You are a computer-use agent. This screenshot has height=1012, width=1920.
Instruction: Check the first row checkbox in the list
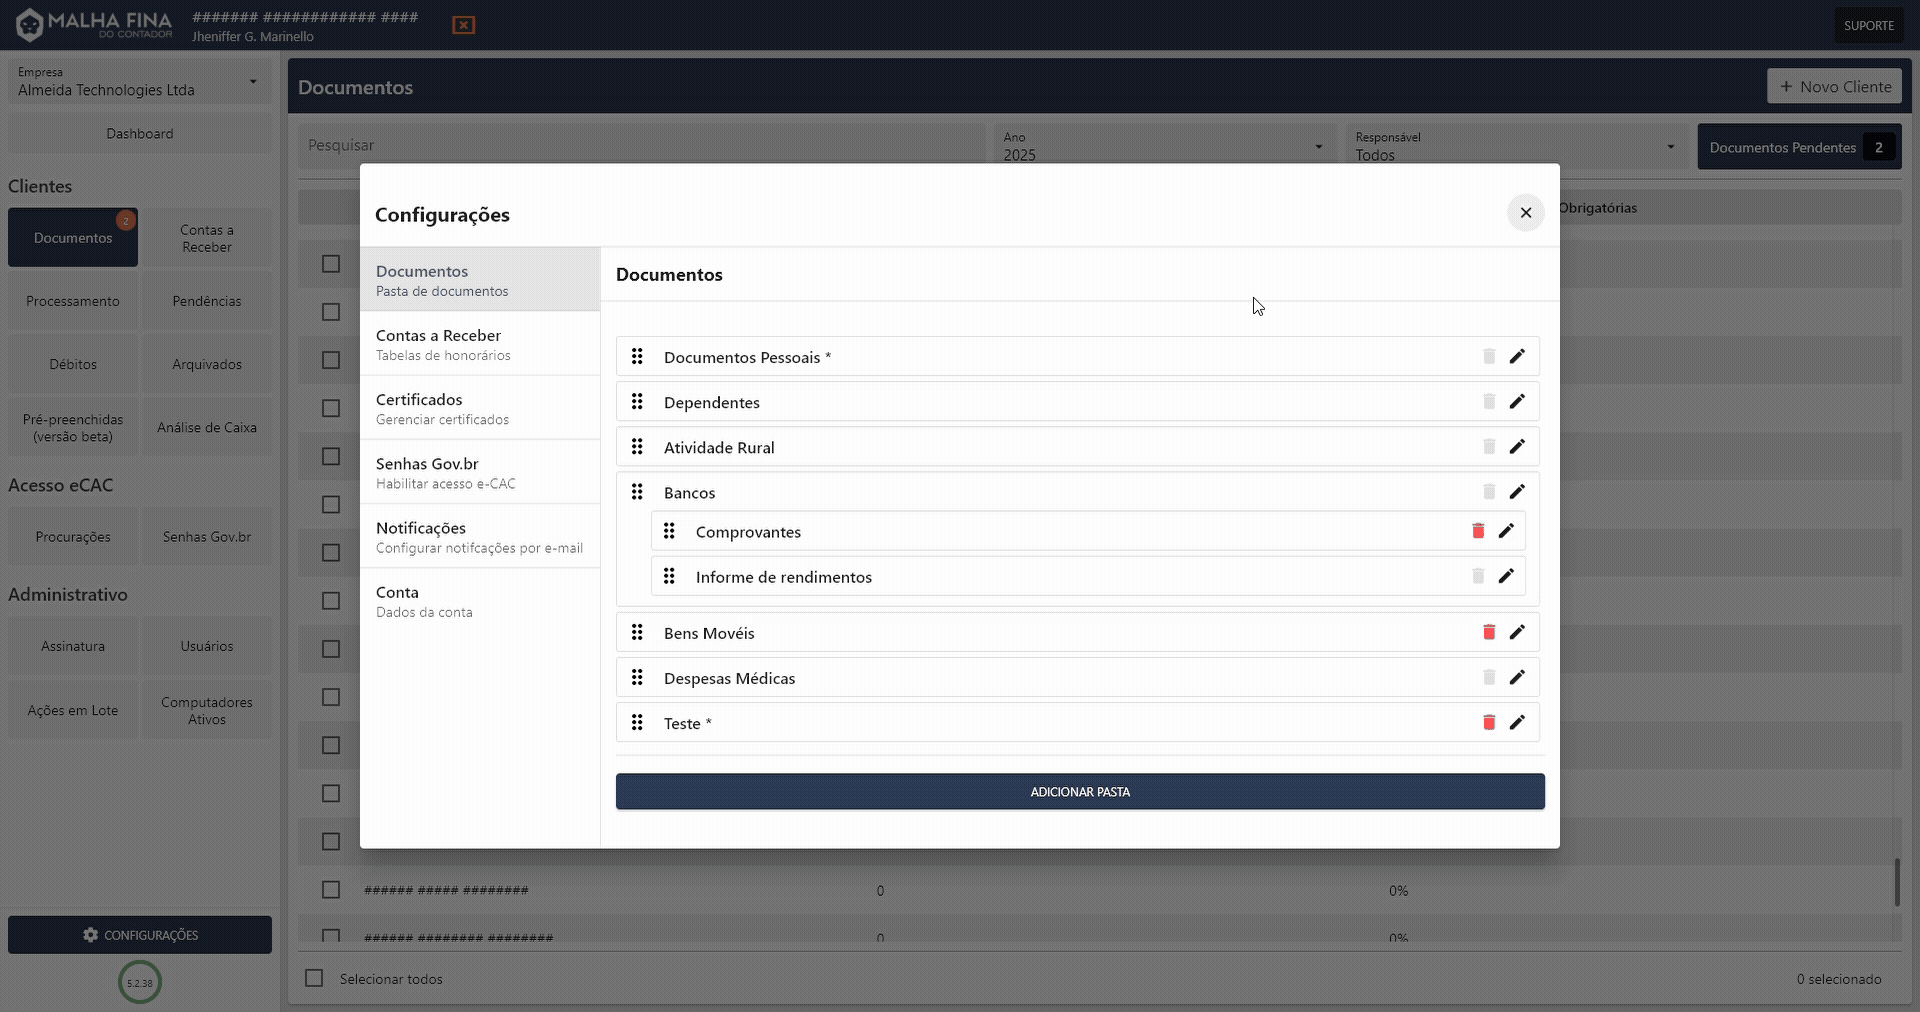click(330, 263)
